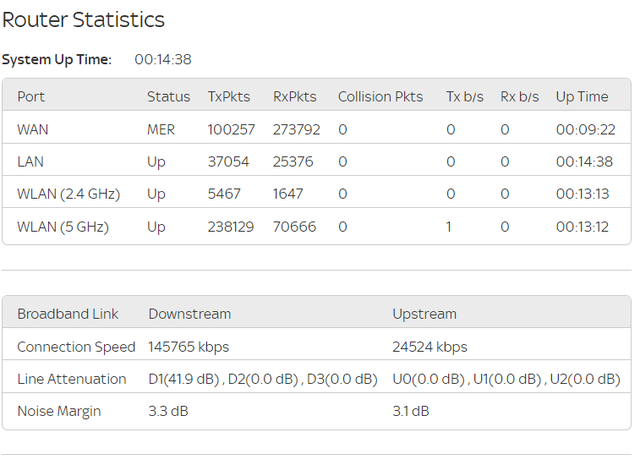Click the Up Time column header

click(582, 97)
